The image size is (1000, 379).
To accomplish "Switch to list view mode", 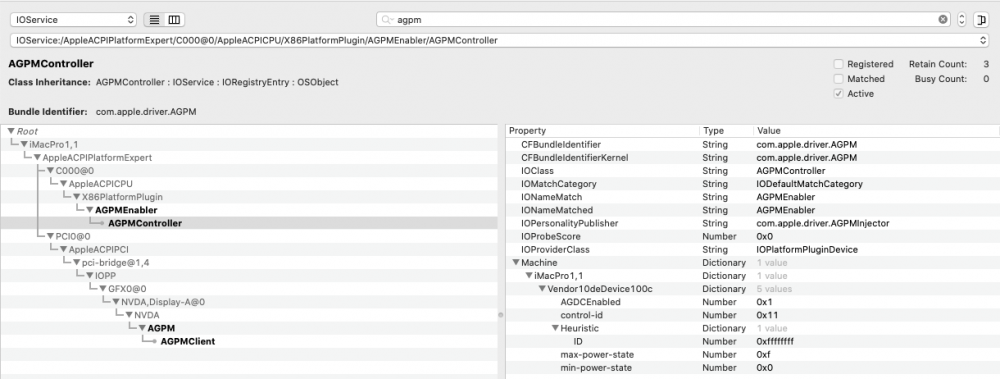I will coord(154,20).
